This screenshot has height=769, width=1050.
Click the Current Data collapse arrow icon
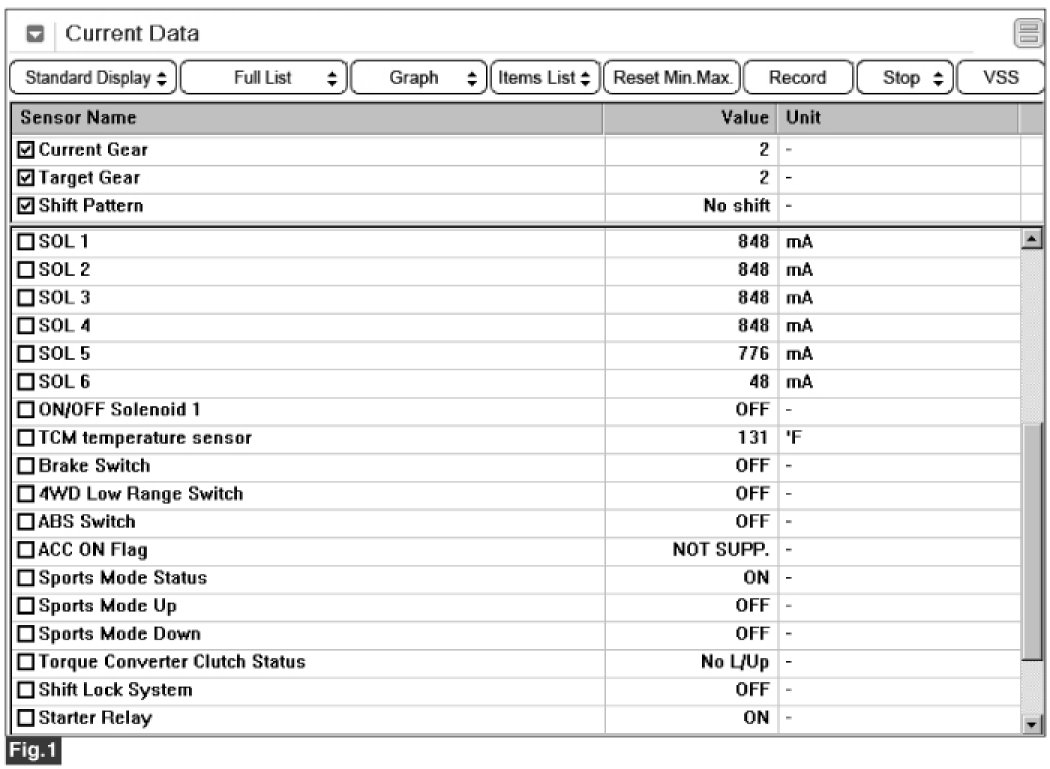tap(35, 34)
